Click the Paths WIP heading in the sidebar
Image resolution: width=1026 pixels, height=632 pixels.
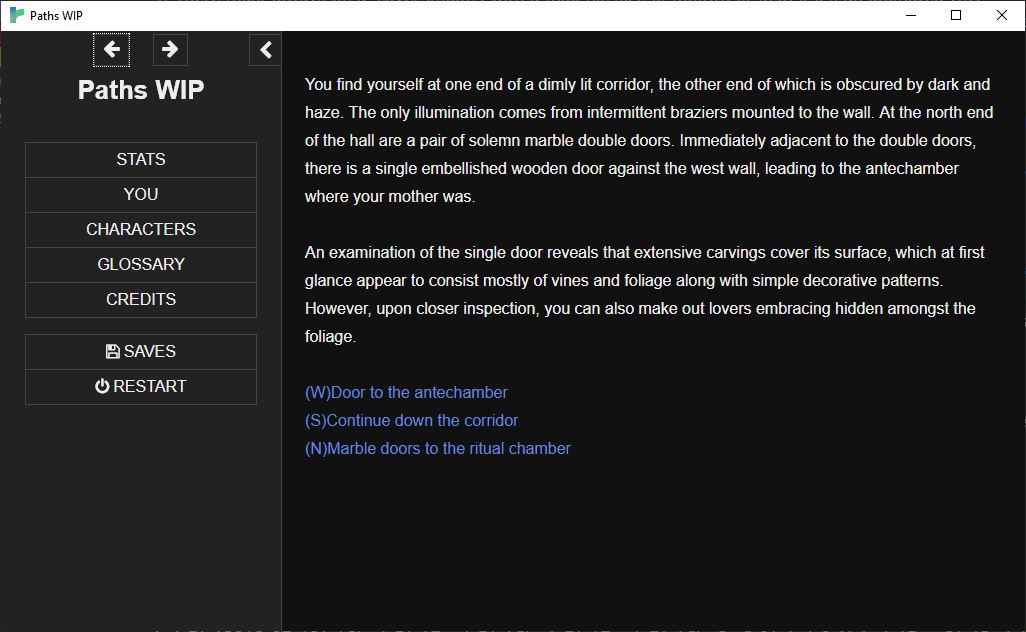140,89
